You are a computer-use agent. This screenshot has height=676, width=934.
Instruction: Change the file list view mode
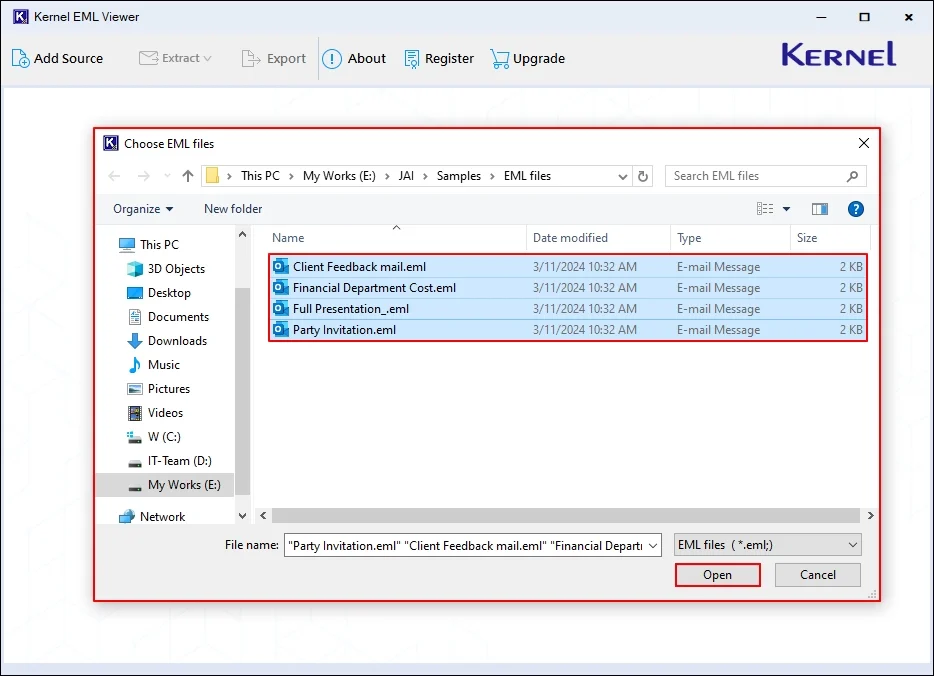(x=766, y=208)
